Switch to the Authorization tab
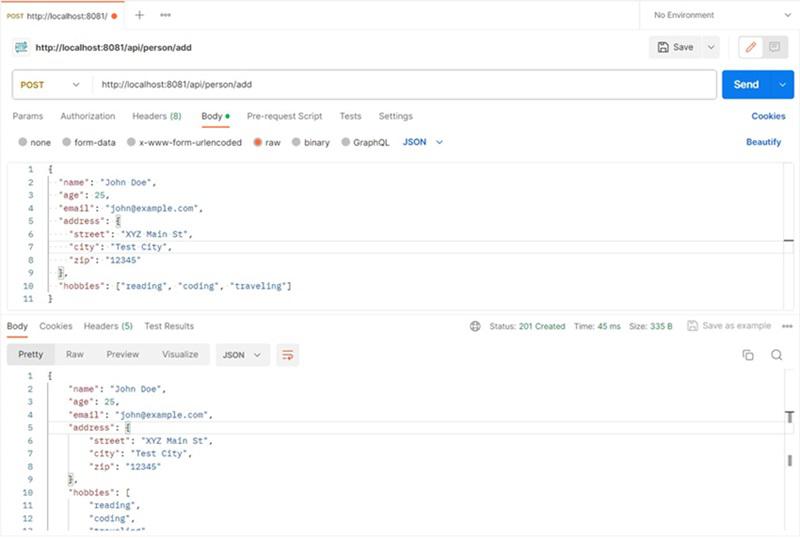 point(88,116)
